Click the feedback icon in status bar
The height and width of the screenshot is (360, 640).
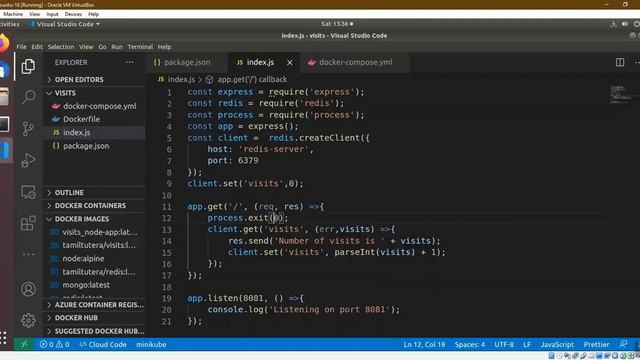[623, 344]
